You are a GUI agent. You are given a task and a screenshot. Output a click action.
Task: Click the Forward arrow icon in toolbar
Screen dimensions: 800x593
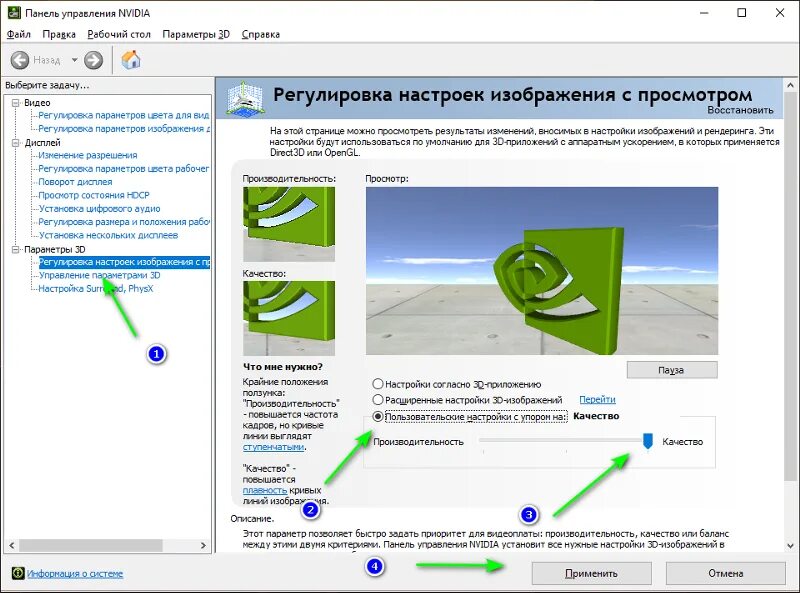(x=93, y=60)
